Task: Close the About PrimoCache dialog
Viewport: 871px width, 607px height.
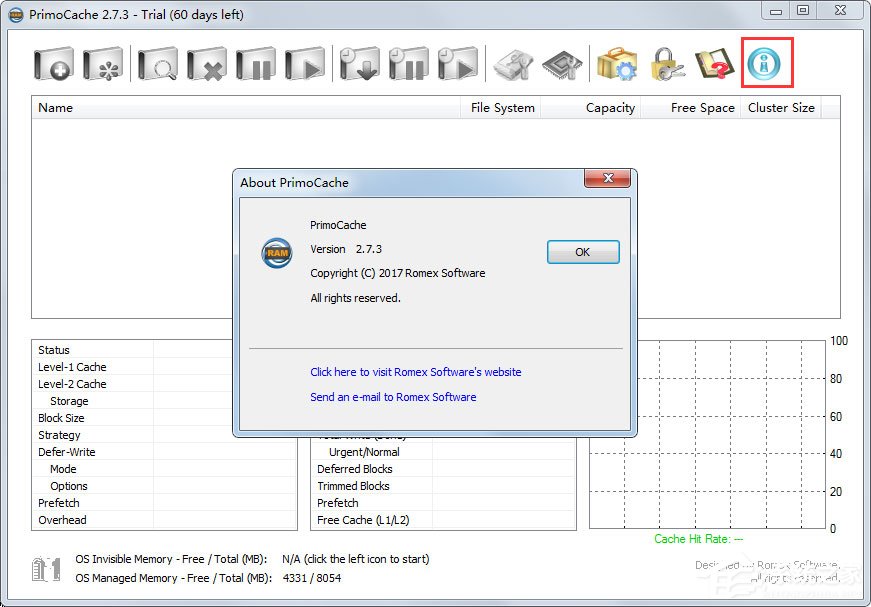Action: tap(606, 180)
